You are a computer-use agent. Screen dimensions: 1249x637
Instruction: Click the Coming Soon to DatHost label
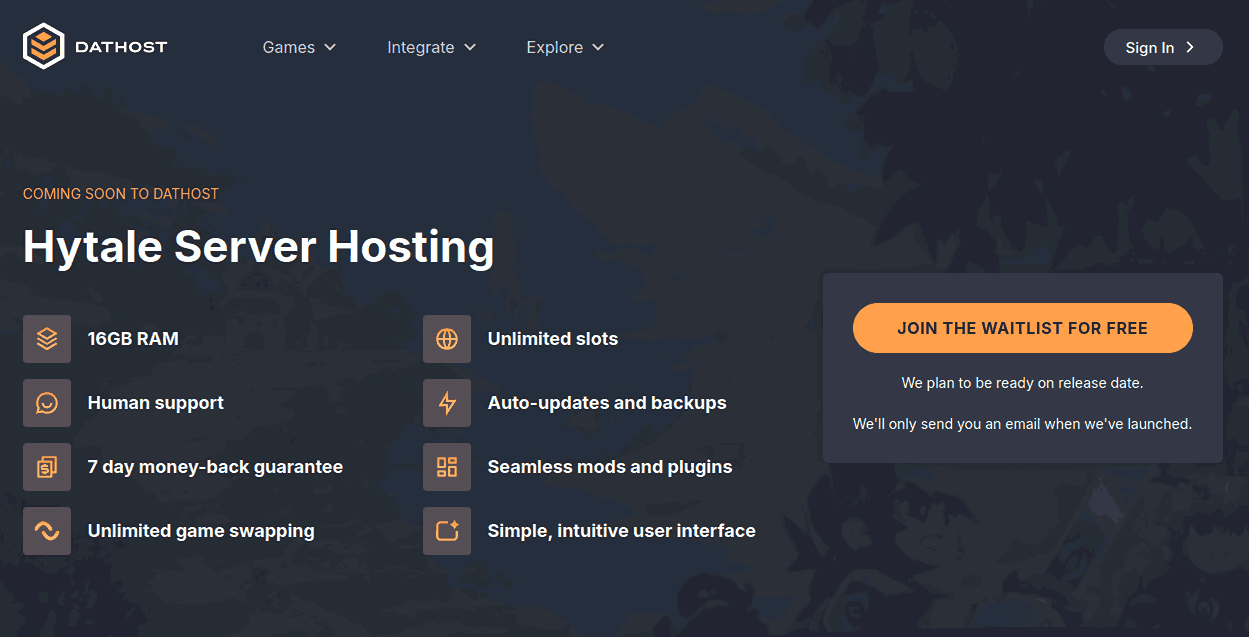click(120, 193)
